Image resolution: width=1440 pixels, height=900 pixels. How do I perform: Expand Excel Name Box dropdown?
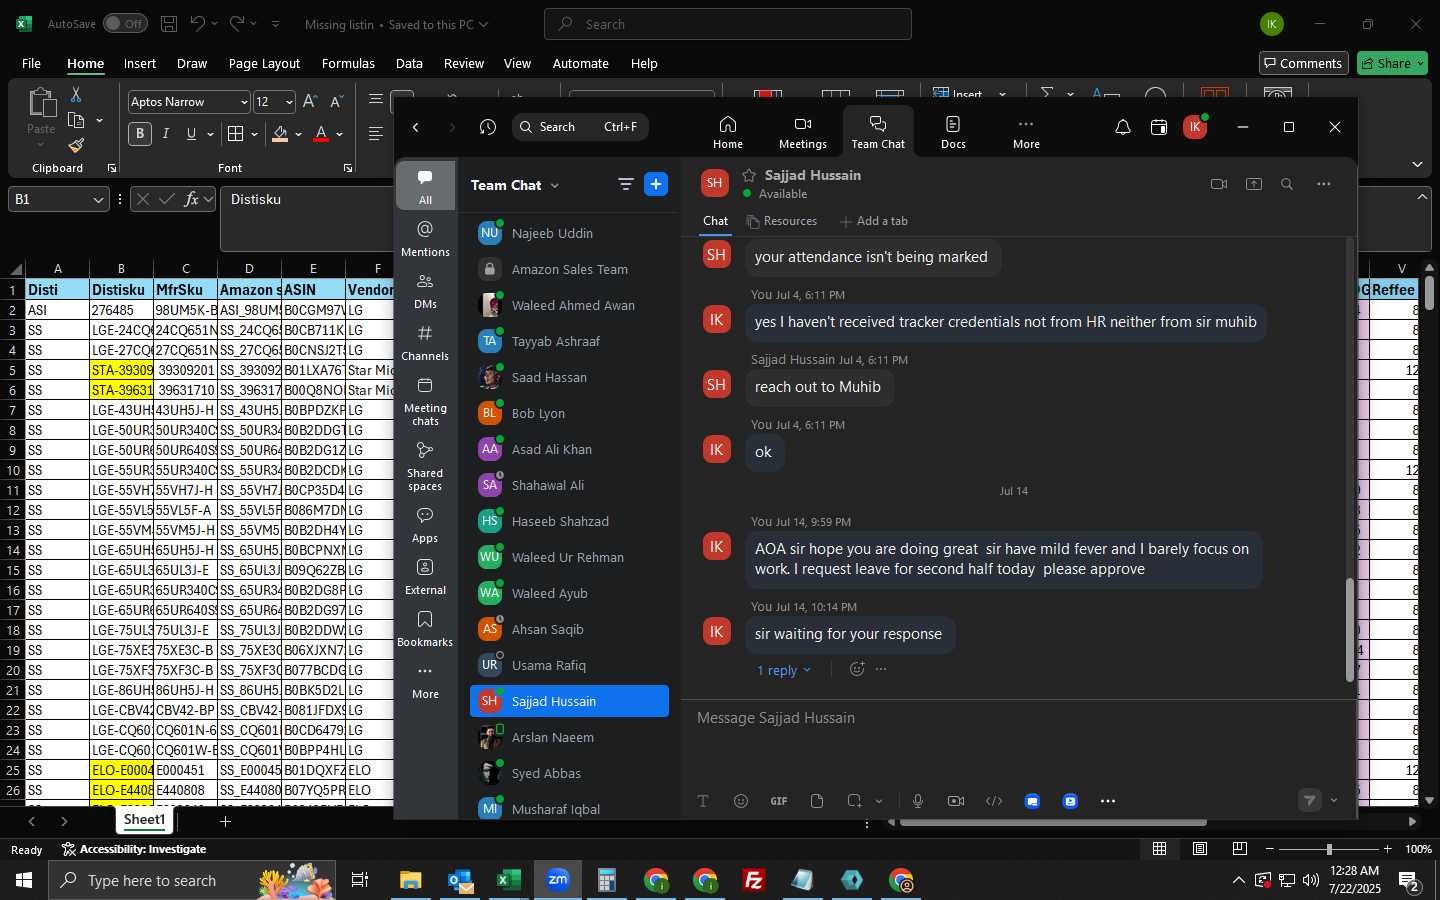(x=98, y=200)
